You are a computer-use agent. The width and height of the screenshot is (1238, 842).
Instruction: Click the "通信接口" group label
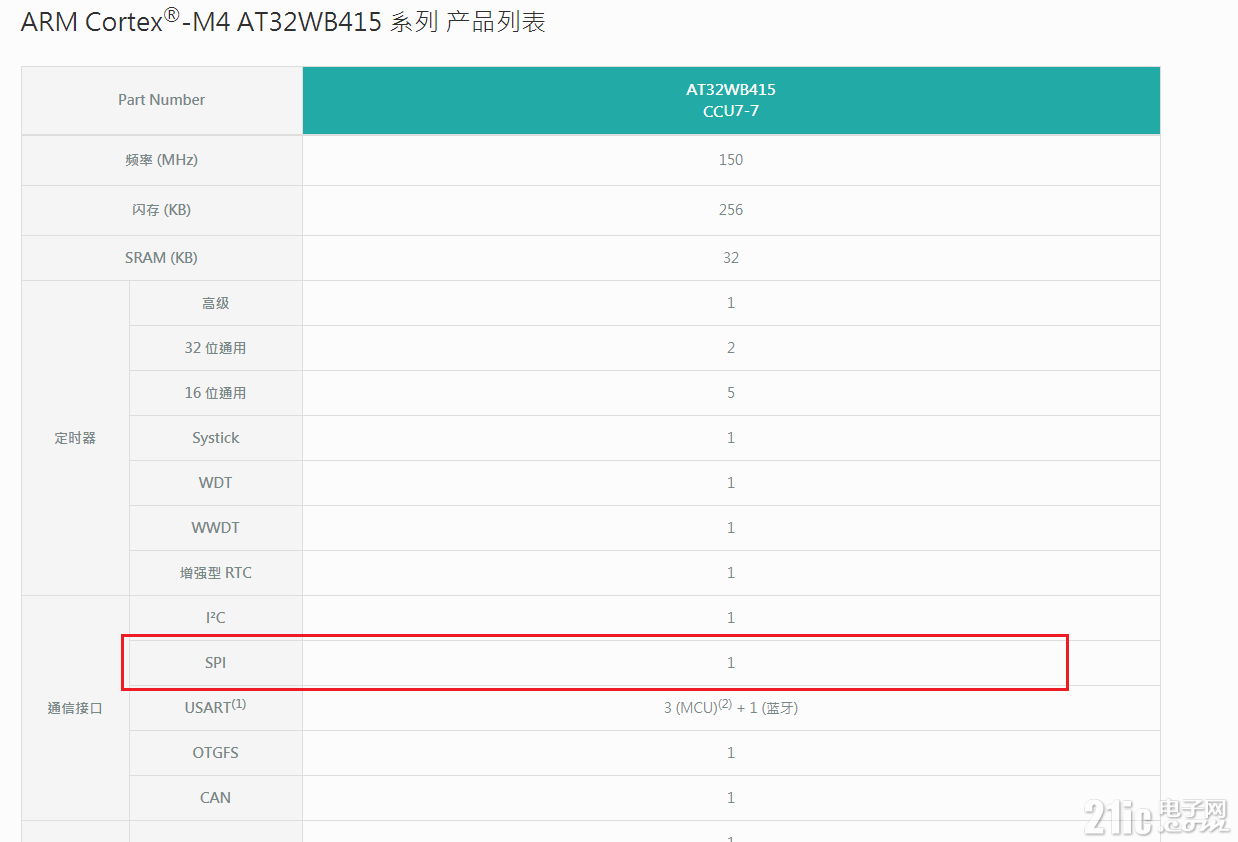click(x=75, y=708)
